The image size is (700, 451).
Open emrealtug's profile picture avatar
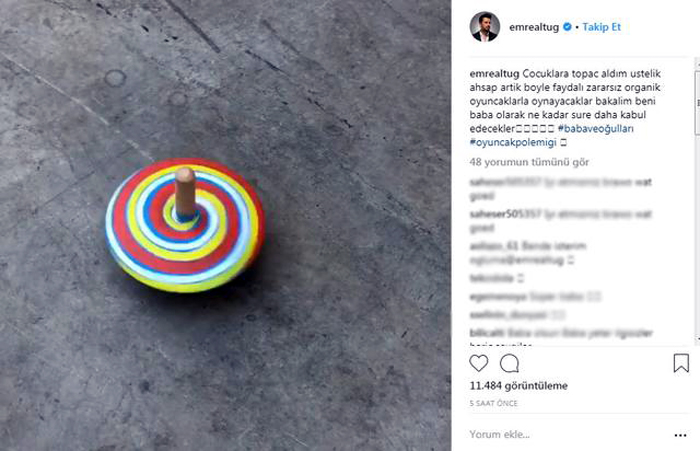[484, 27]
